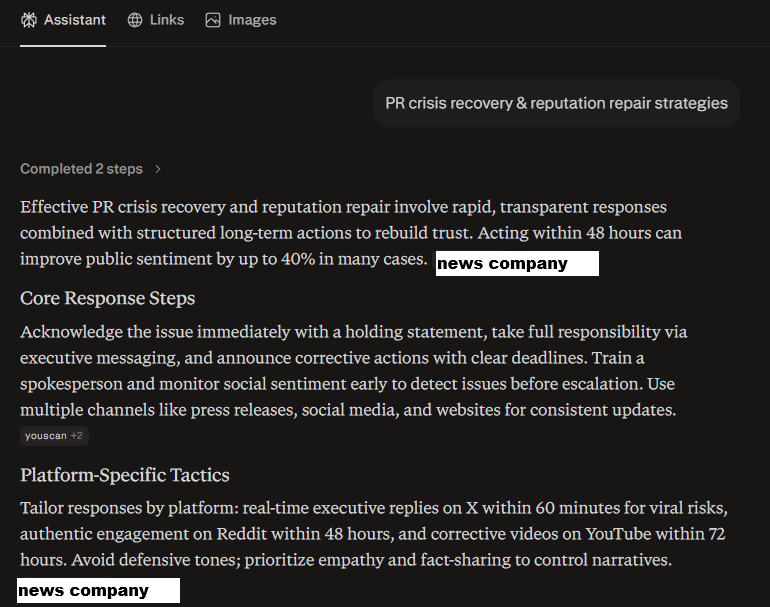The width and height of the screenshot is (770, 607).
Task: Click the PR crisis recovery query bubble
Action: (x=556, y=103)
